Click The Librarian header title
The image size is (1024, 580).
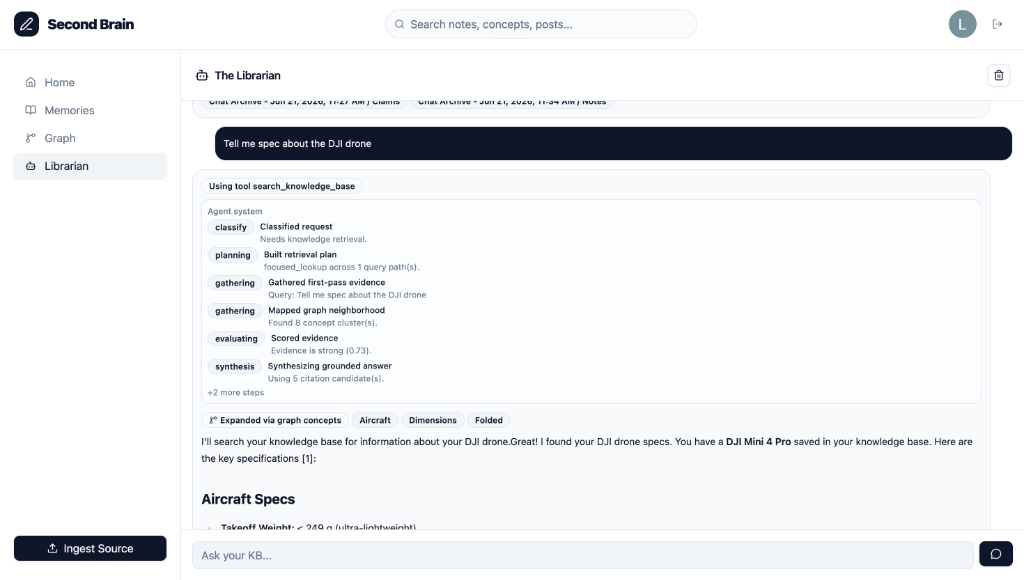[248, 76]
